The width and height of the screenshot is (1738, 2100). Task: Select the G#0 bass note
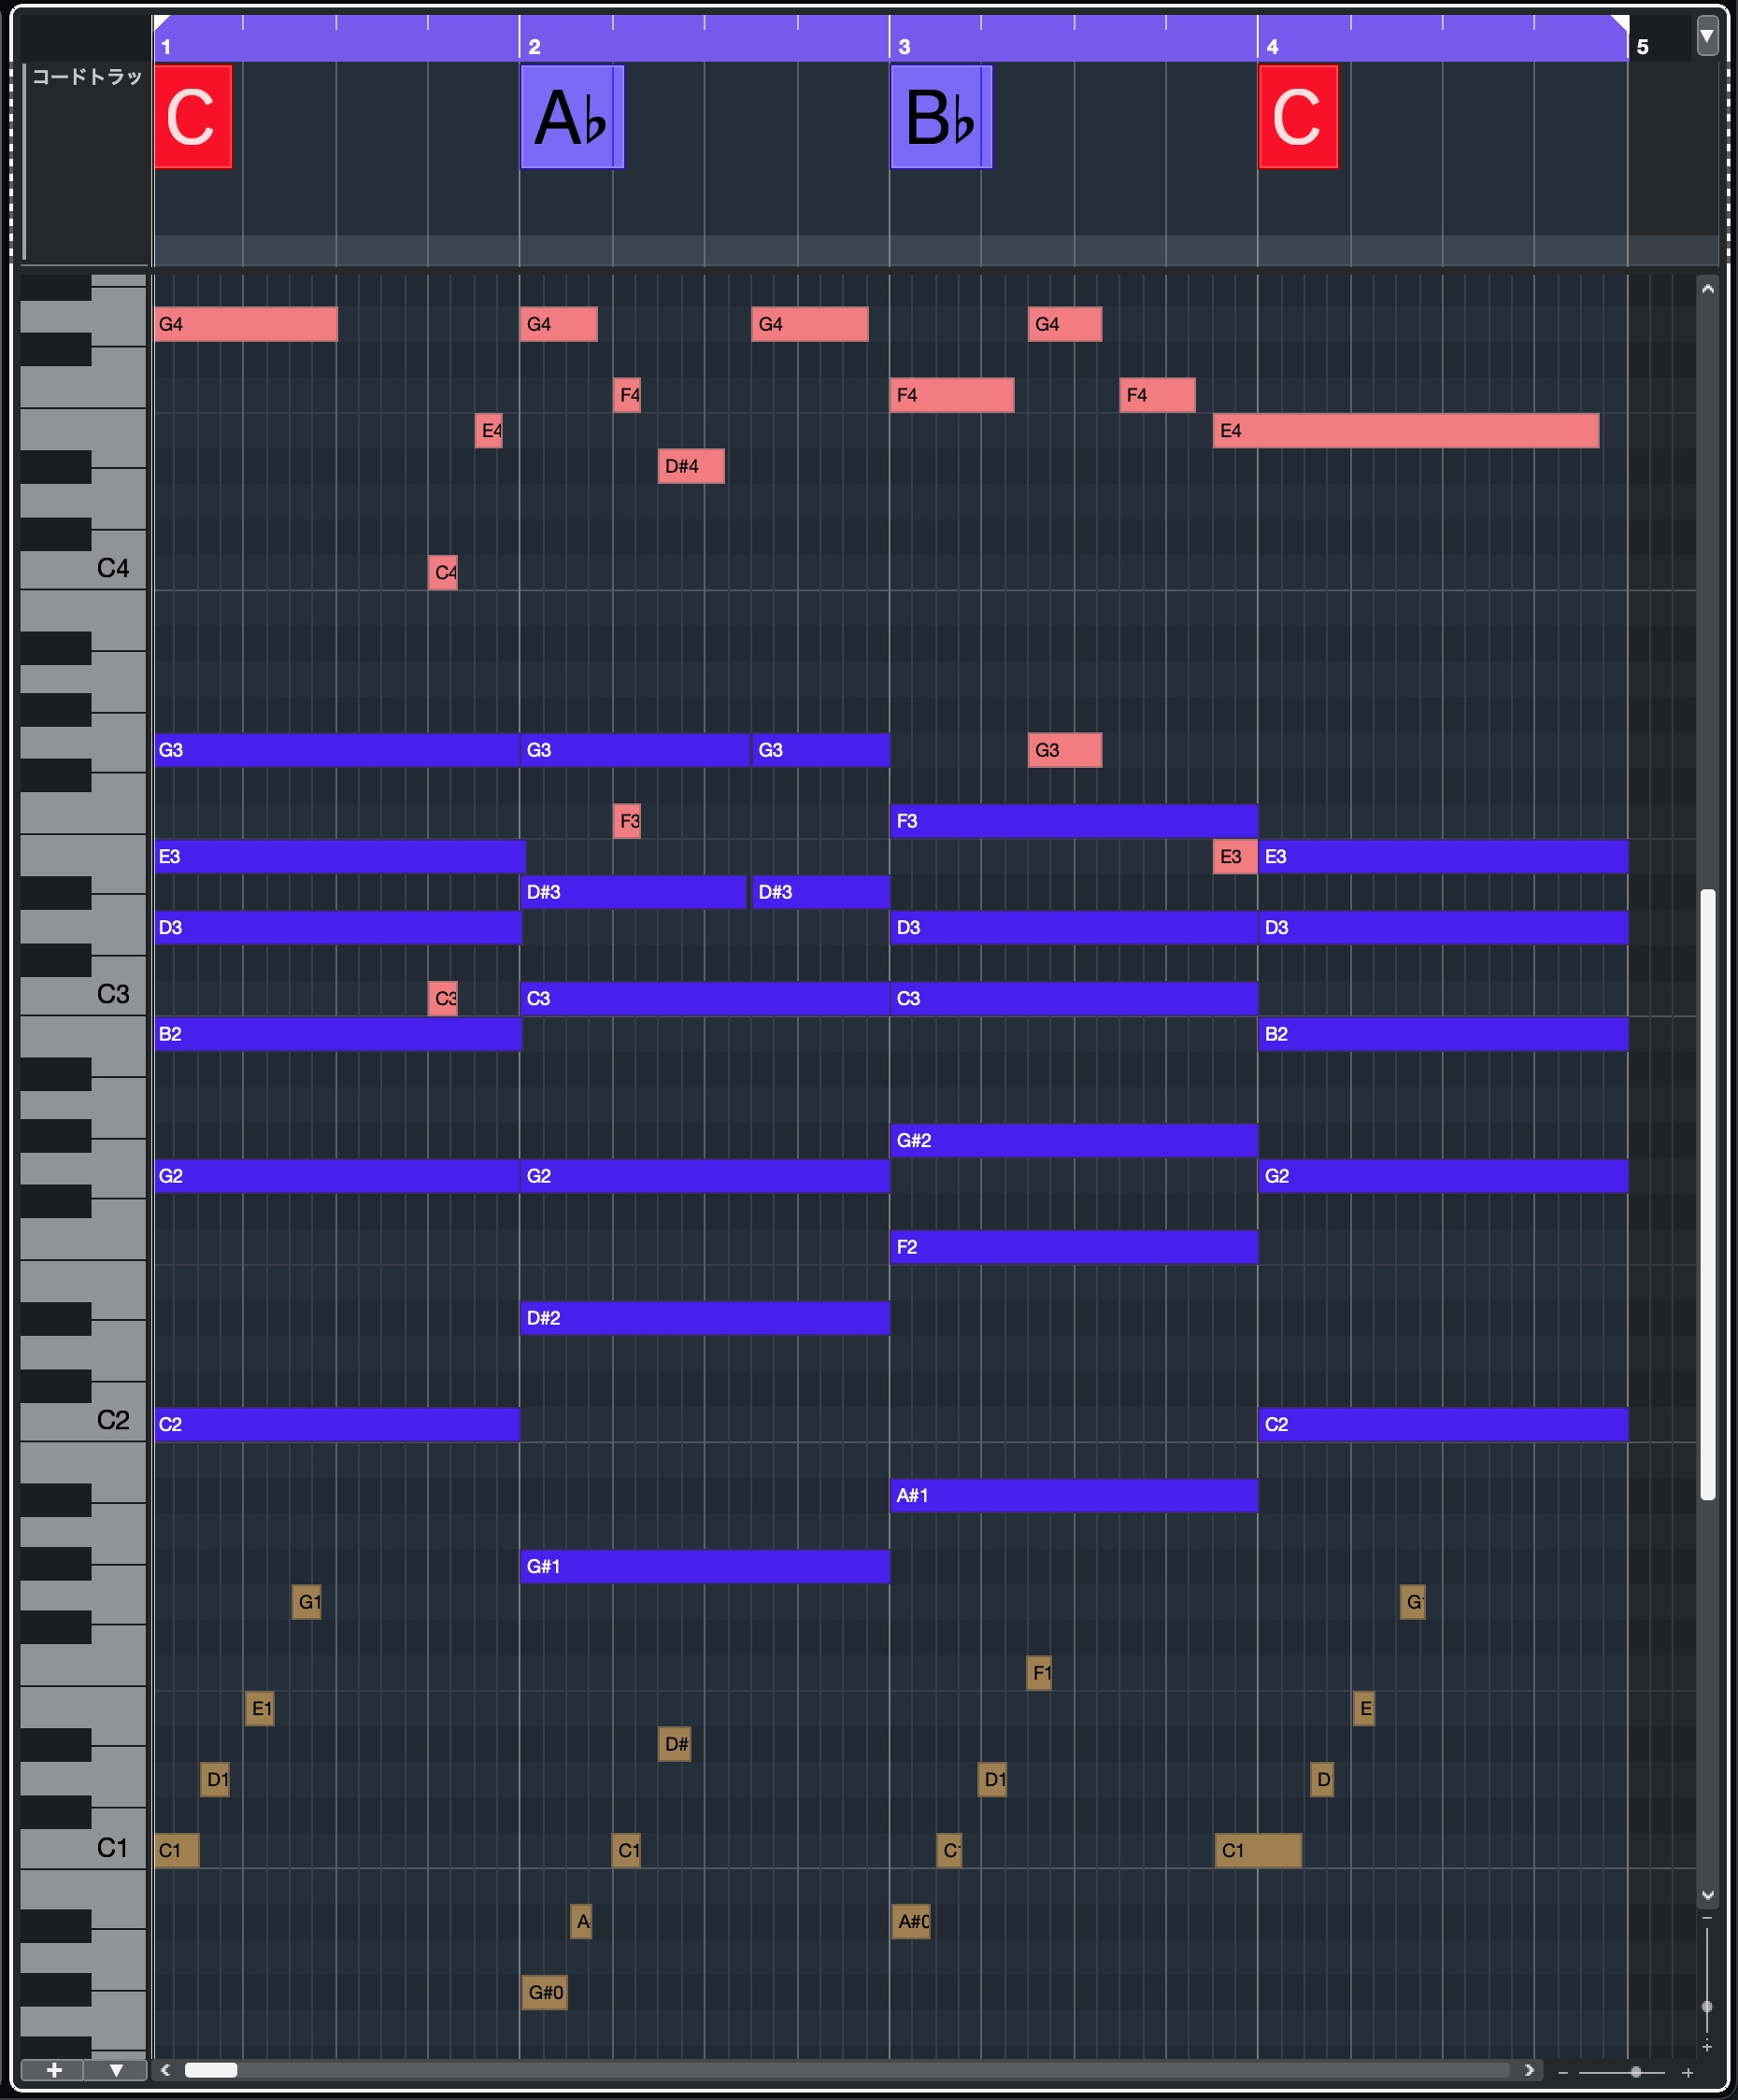[544, 1993]
